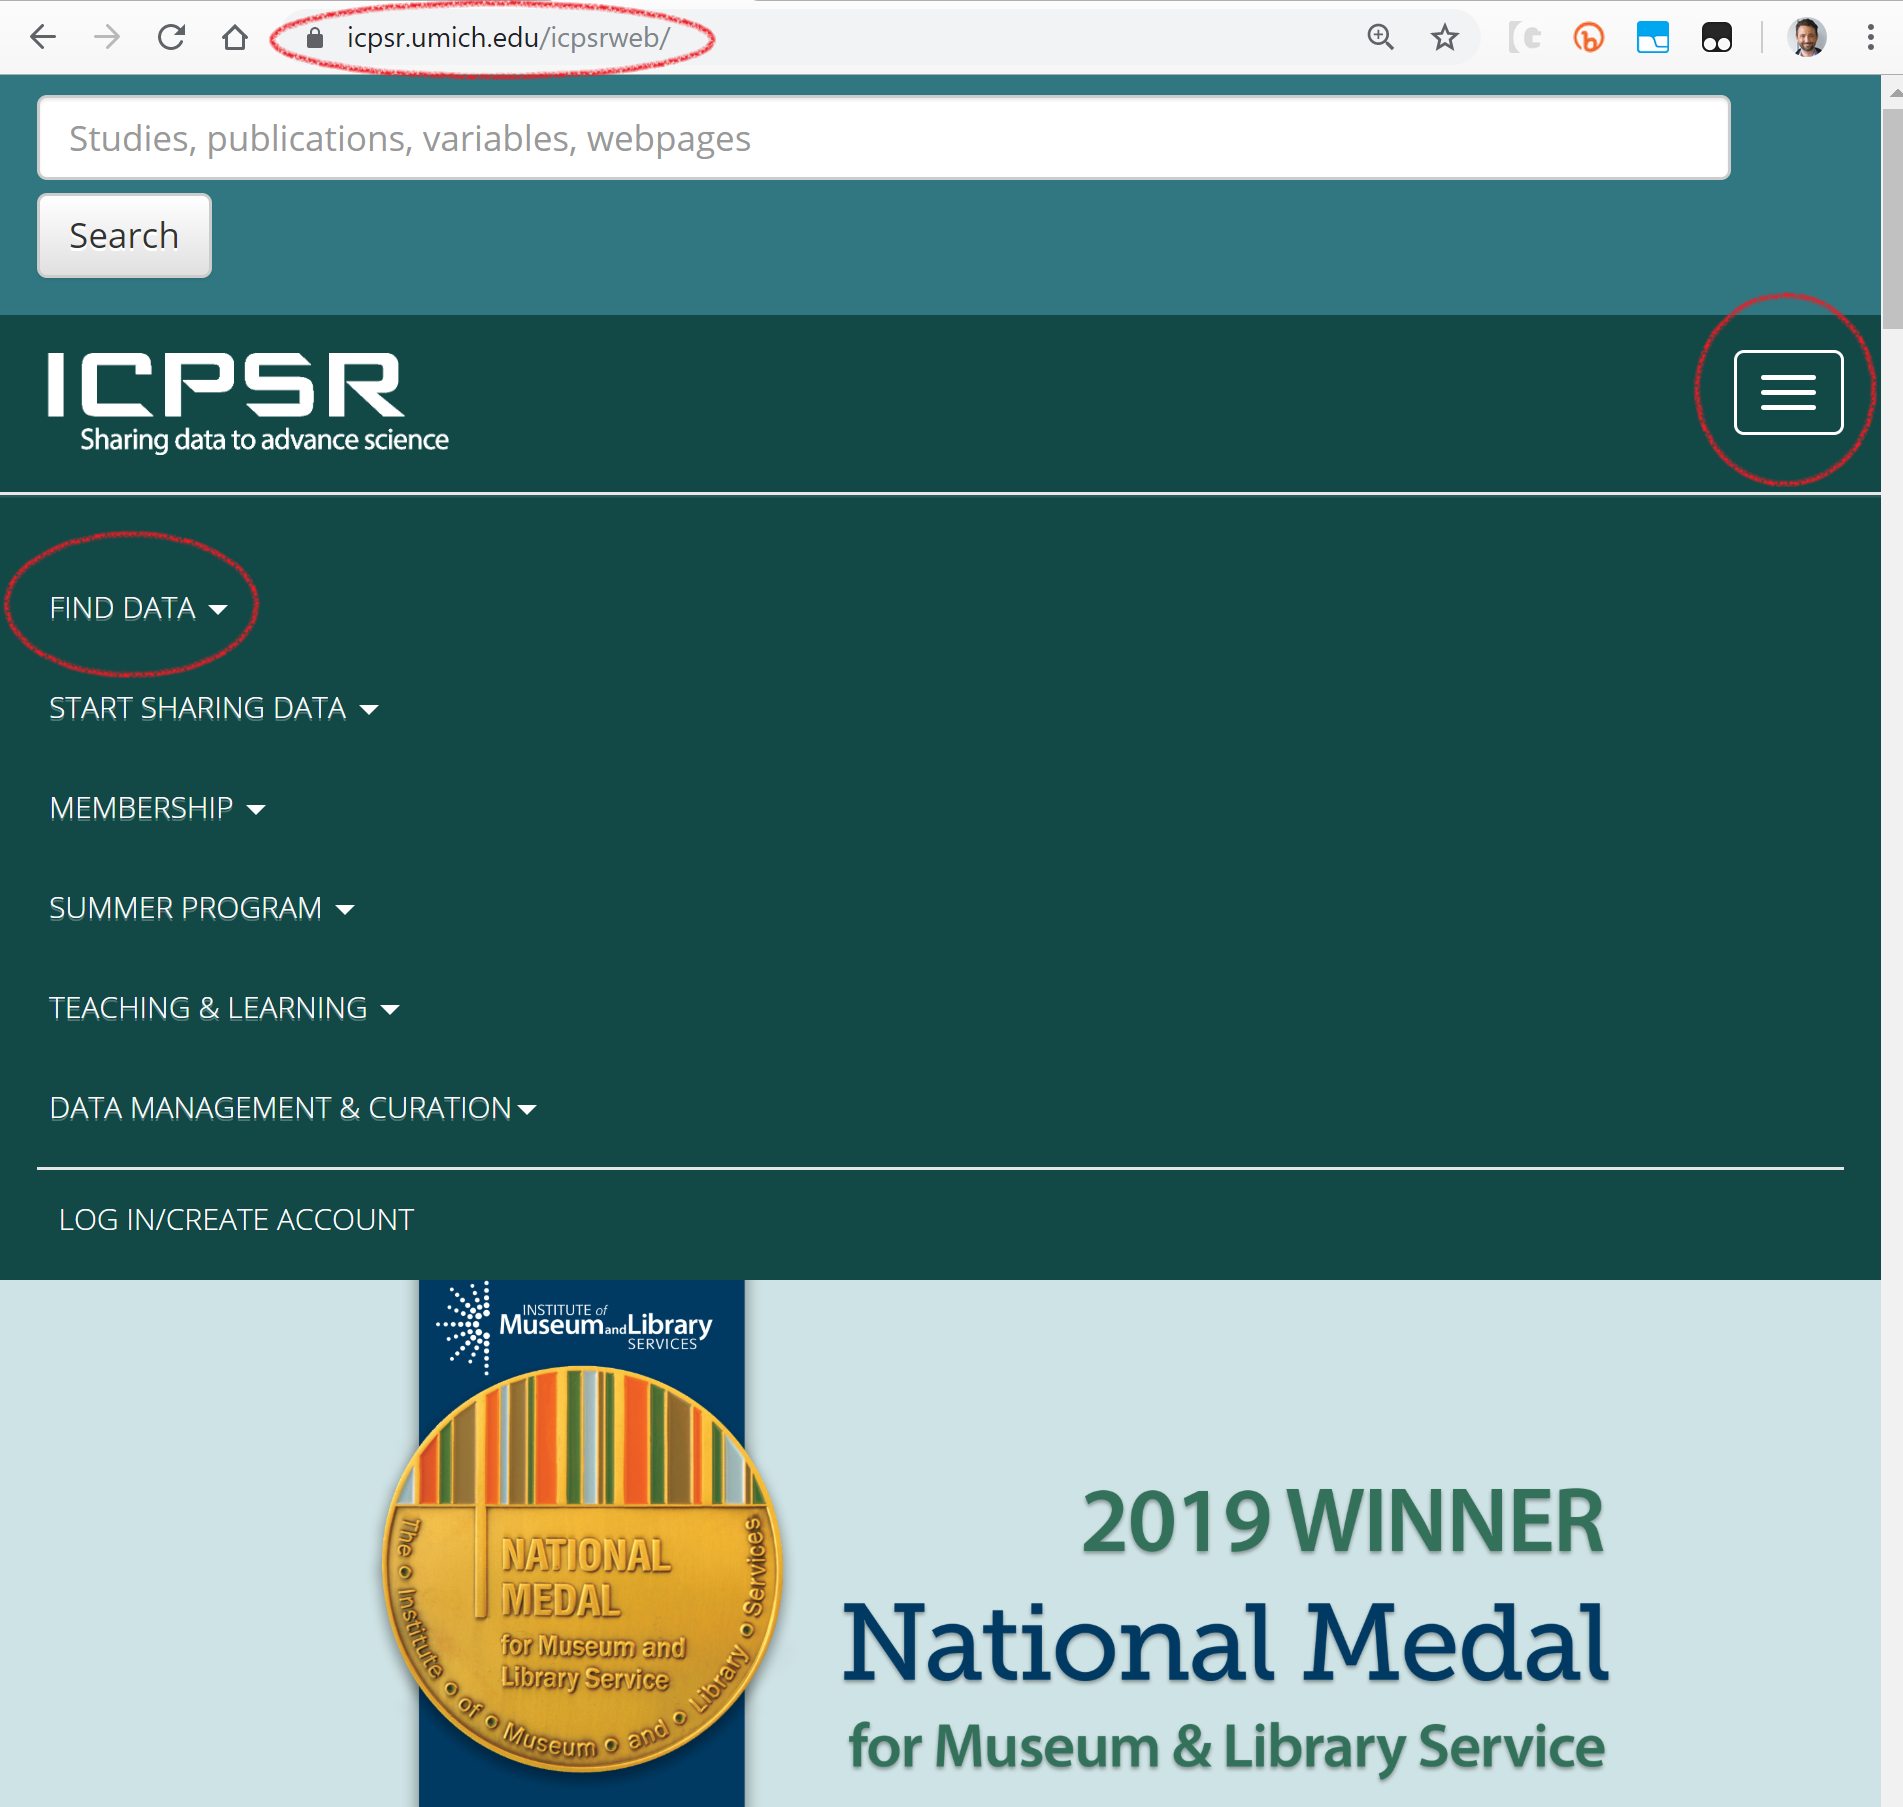Image resolution: width=1903 pixels, height=1807 pixels.
Task: Click the National Medal banner image
Action: click(940, 1543)
